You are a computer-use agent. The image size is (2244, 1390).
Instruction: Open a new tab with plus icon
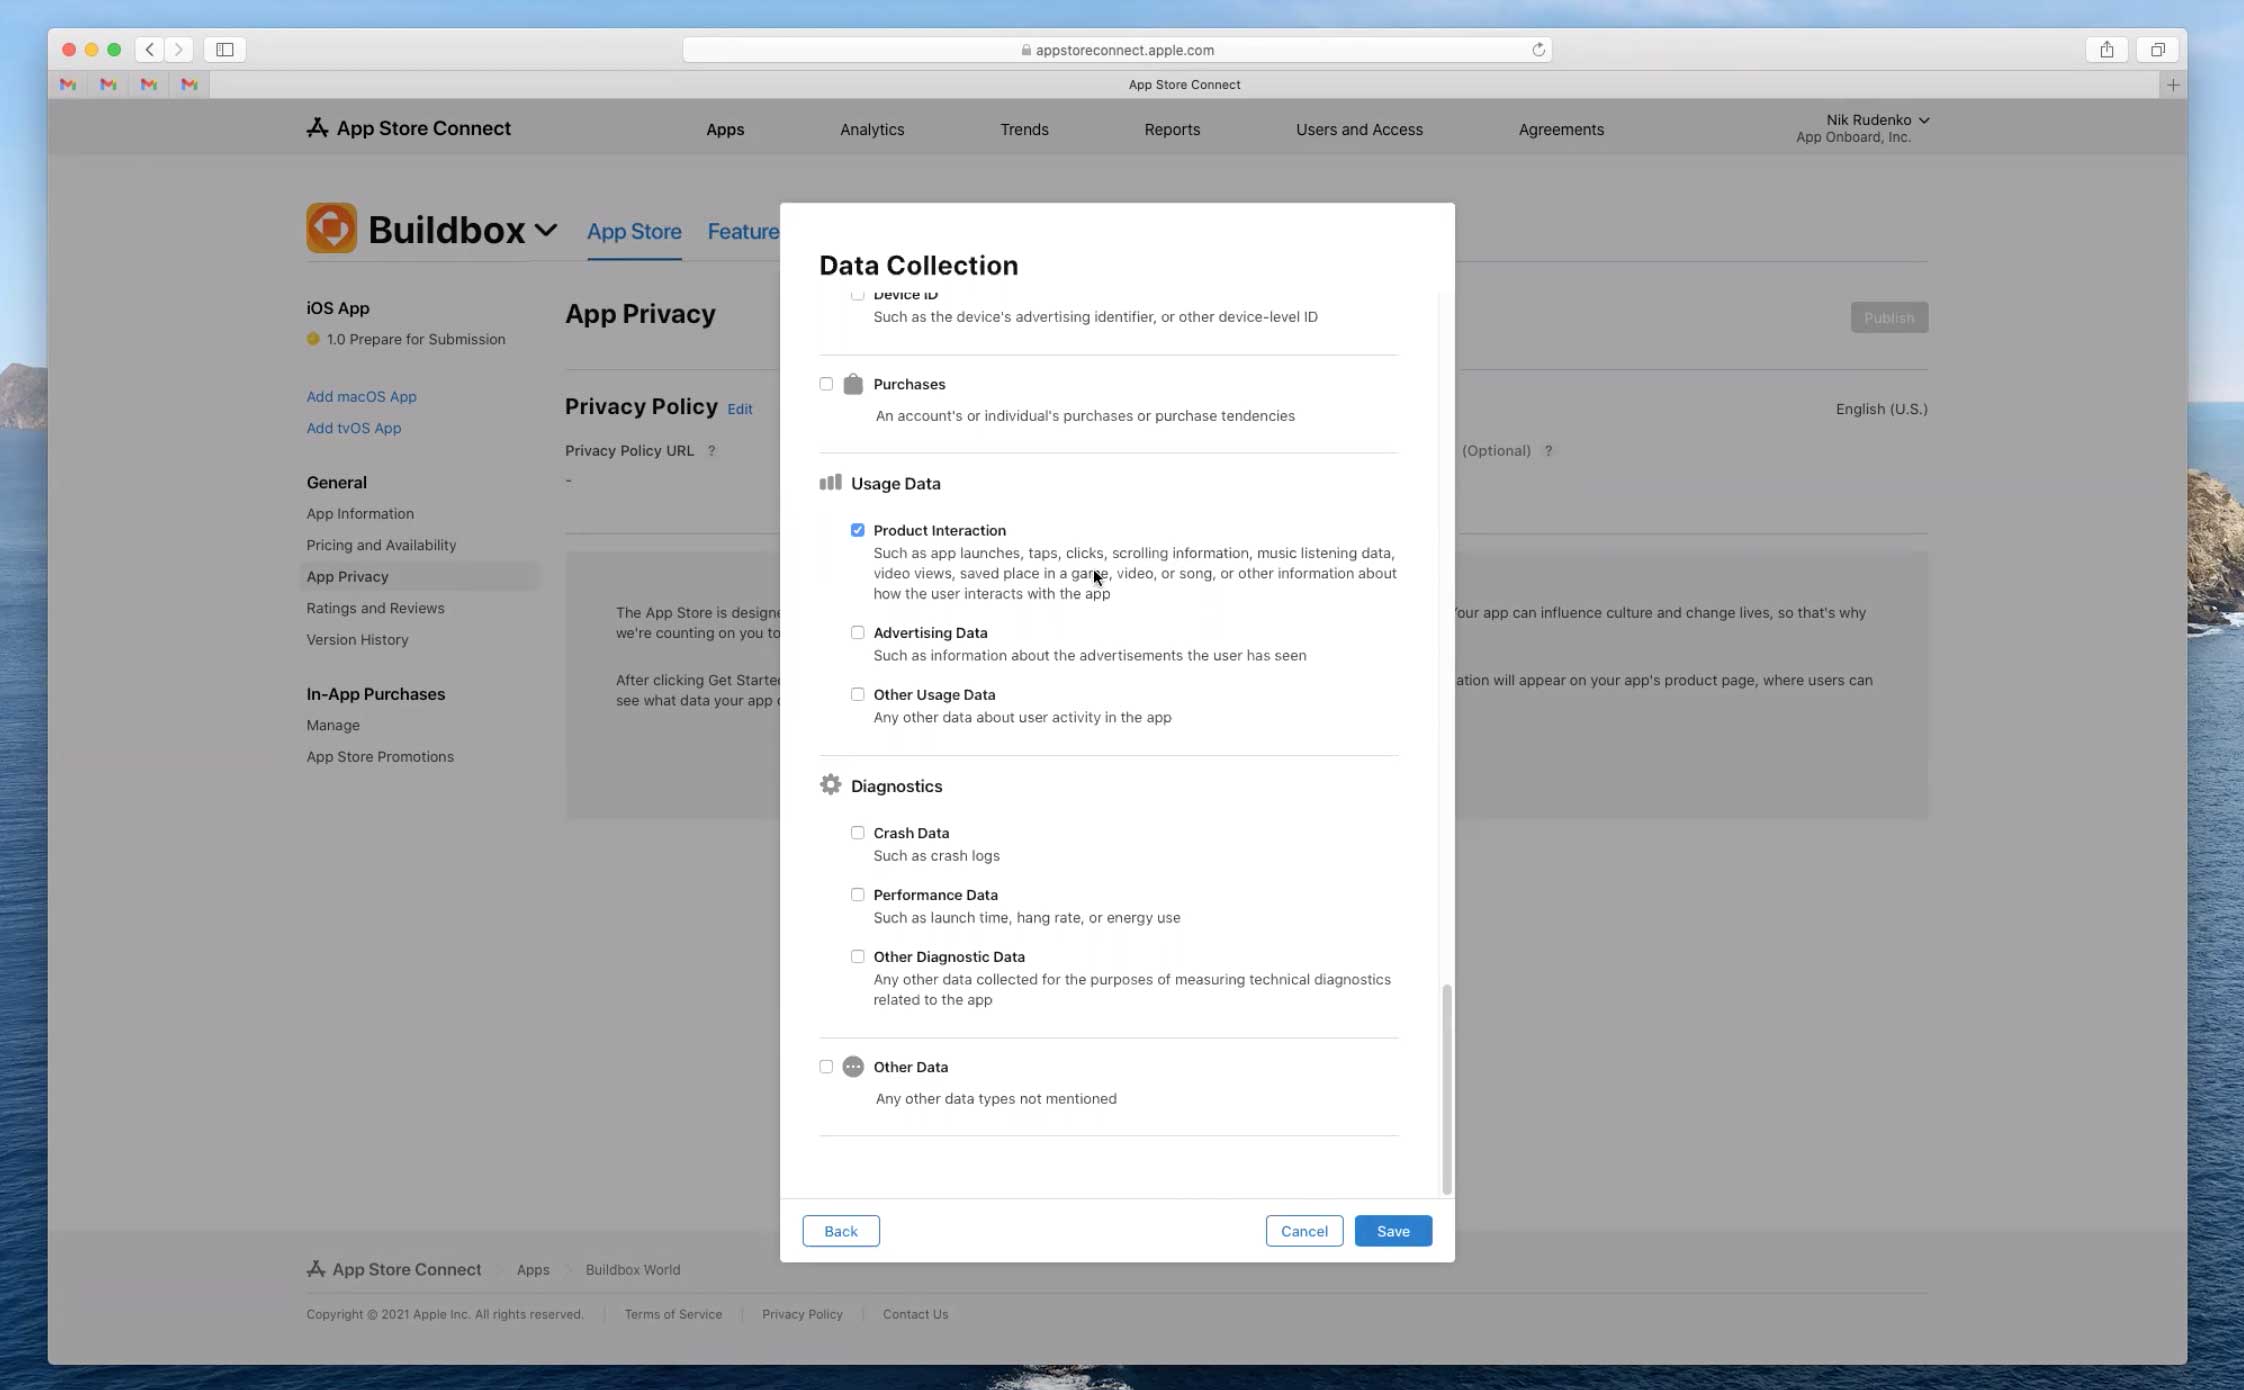click(x=2172, y=85)
